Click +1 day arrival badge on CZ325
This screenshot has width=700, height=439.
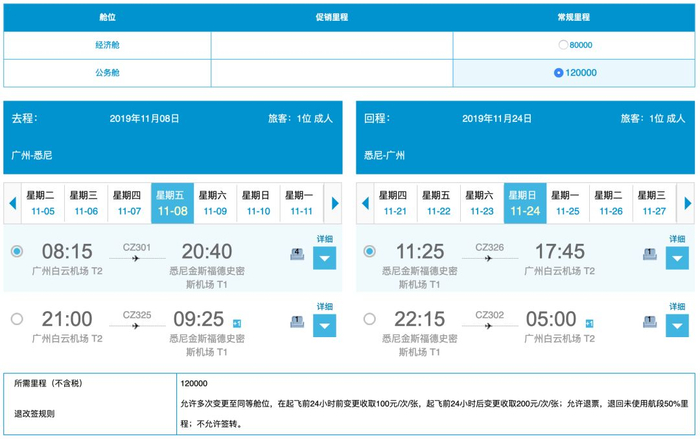point(236,323)
